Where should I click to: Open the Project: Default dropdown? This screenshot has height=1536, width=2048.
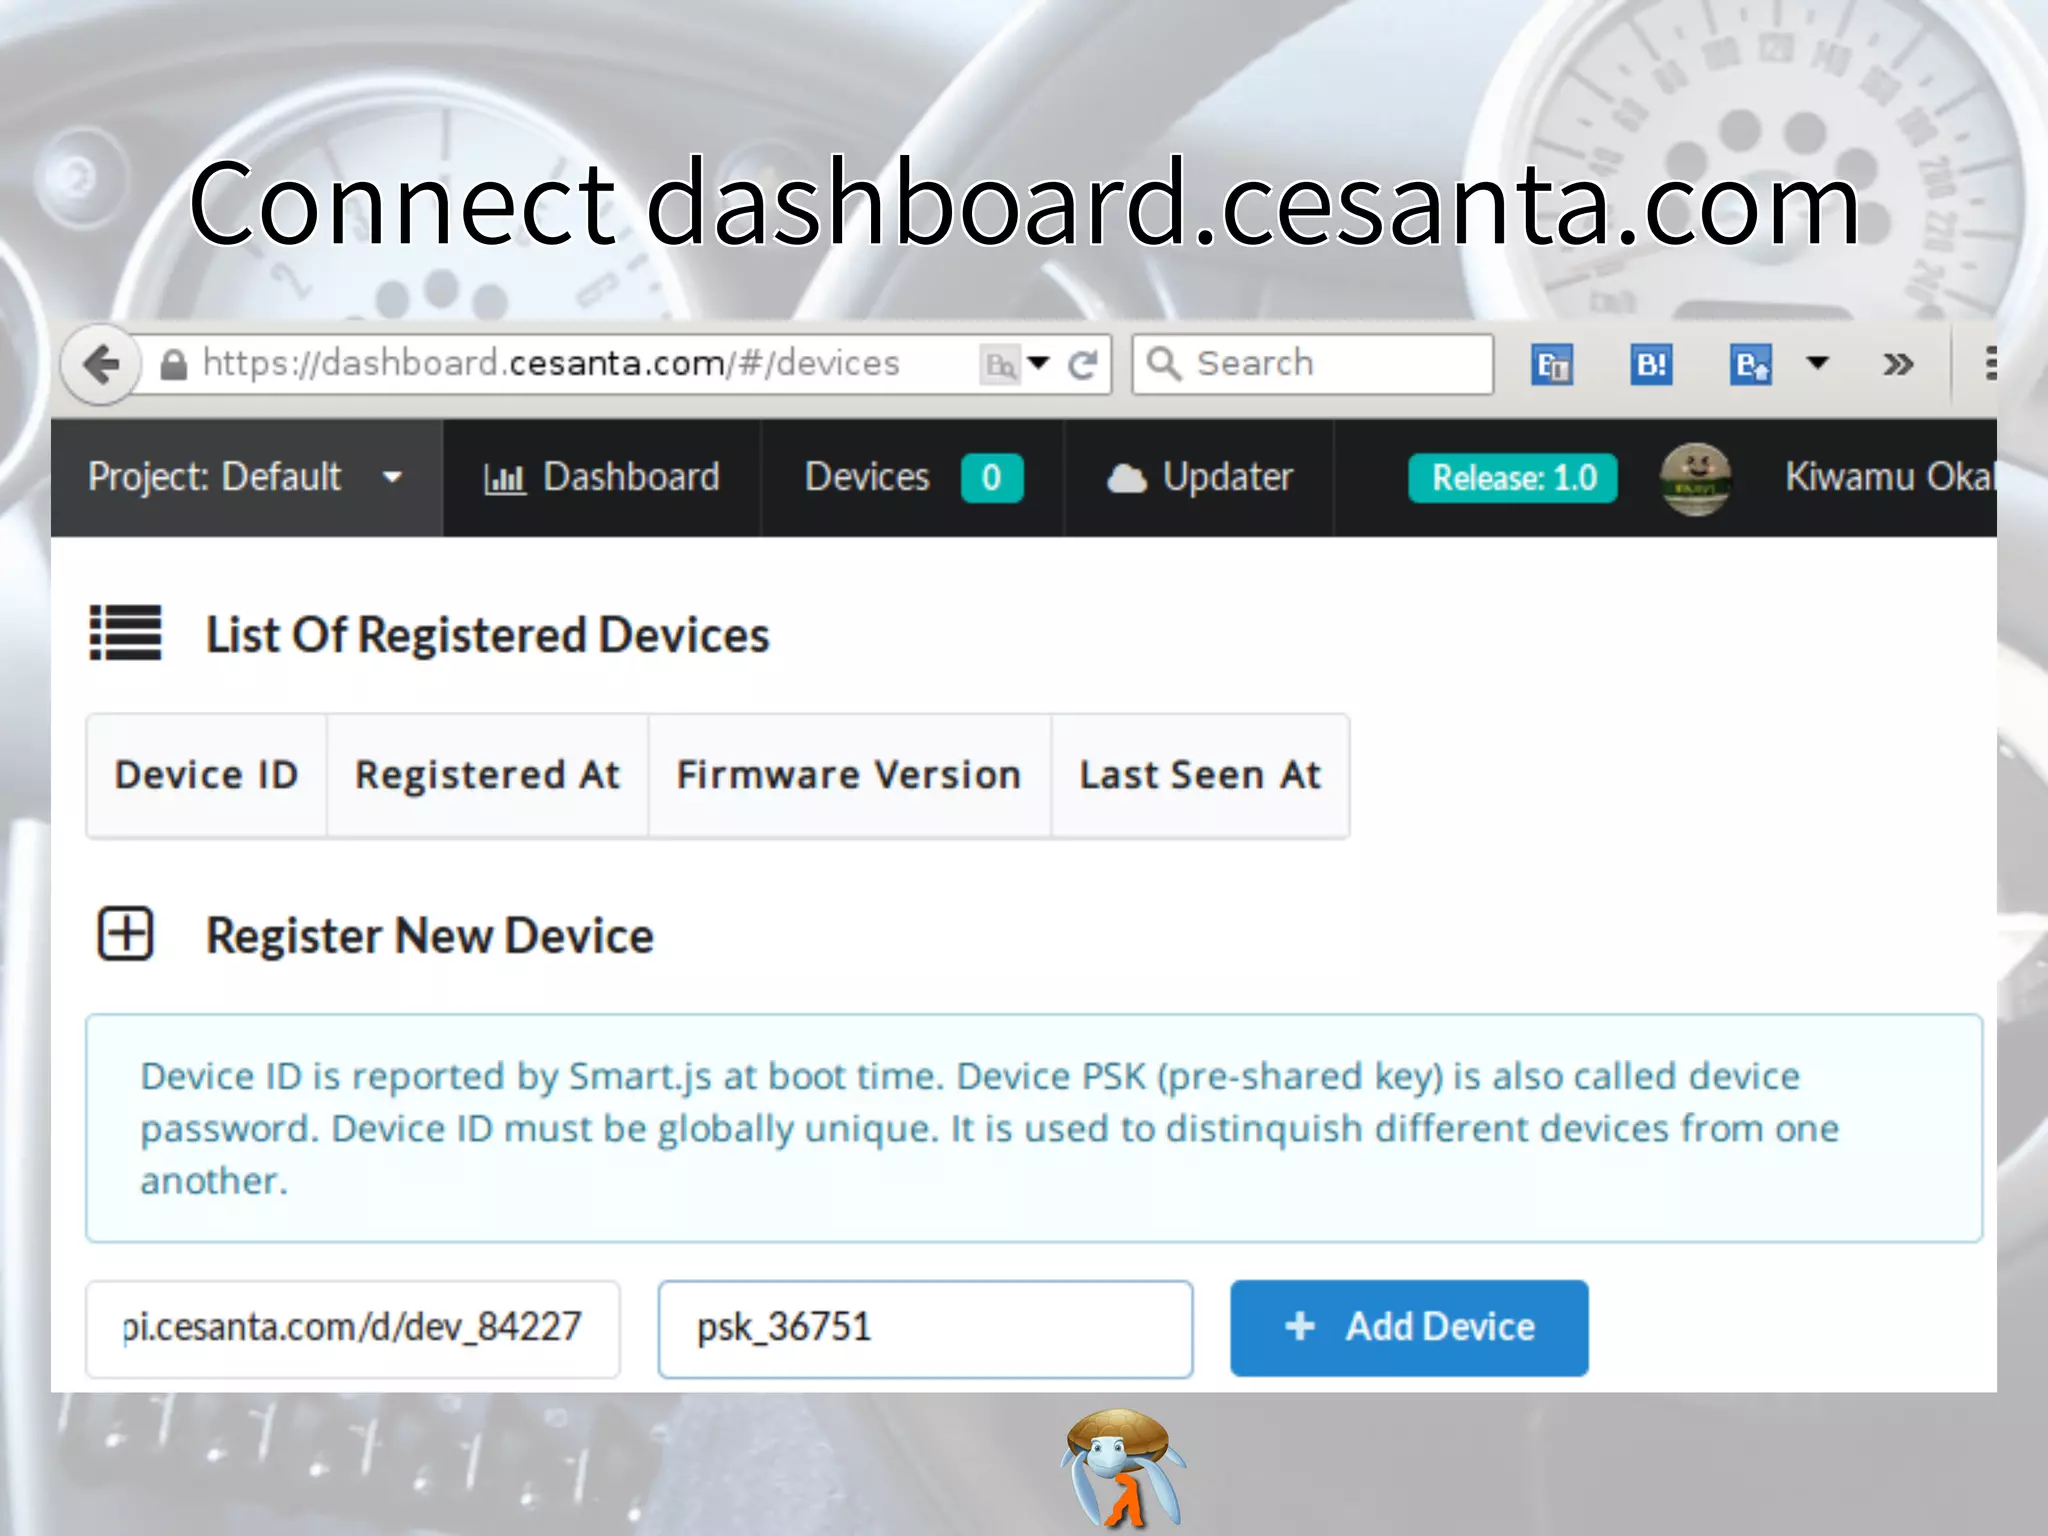point(246,478)
